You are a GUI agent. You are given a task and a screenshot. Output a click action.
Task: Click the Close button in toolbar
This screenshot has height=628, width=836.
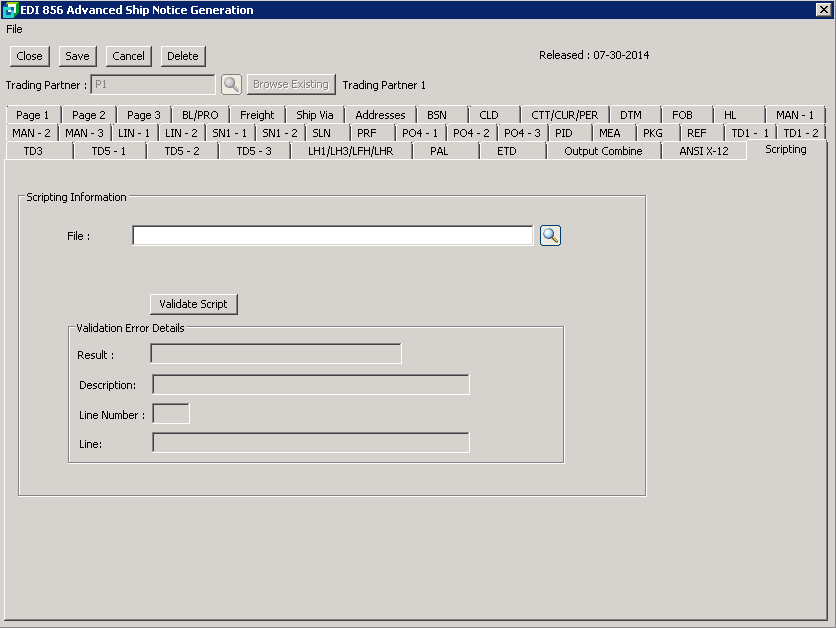point(29,56)
